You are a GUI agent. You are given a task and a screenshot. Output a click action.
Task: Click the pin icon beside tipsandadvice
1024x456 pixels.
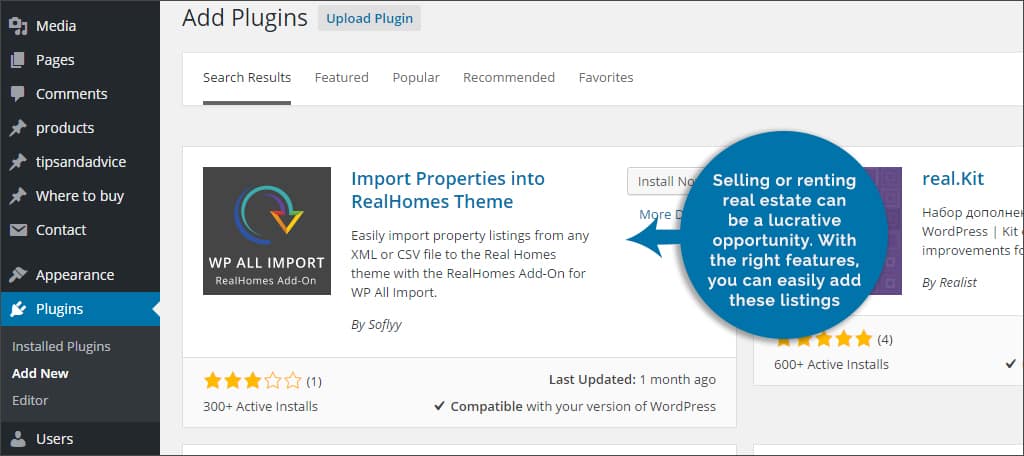pos(18,162)
